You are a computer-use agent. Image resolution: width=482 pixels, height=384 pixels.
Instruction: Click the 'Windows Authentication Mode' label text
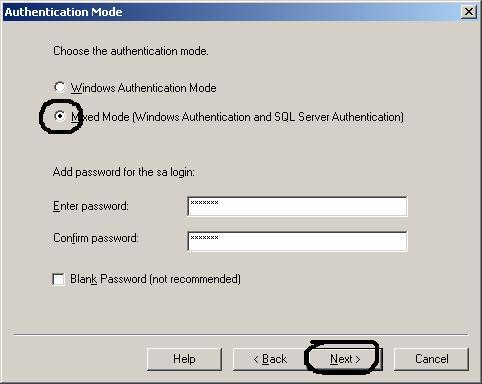[x=144, y=88]
